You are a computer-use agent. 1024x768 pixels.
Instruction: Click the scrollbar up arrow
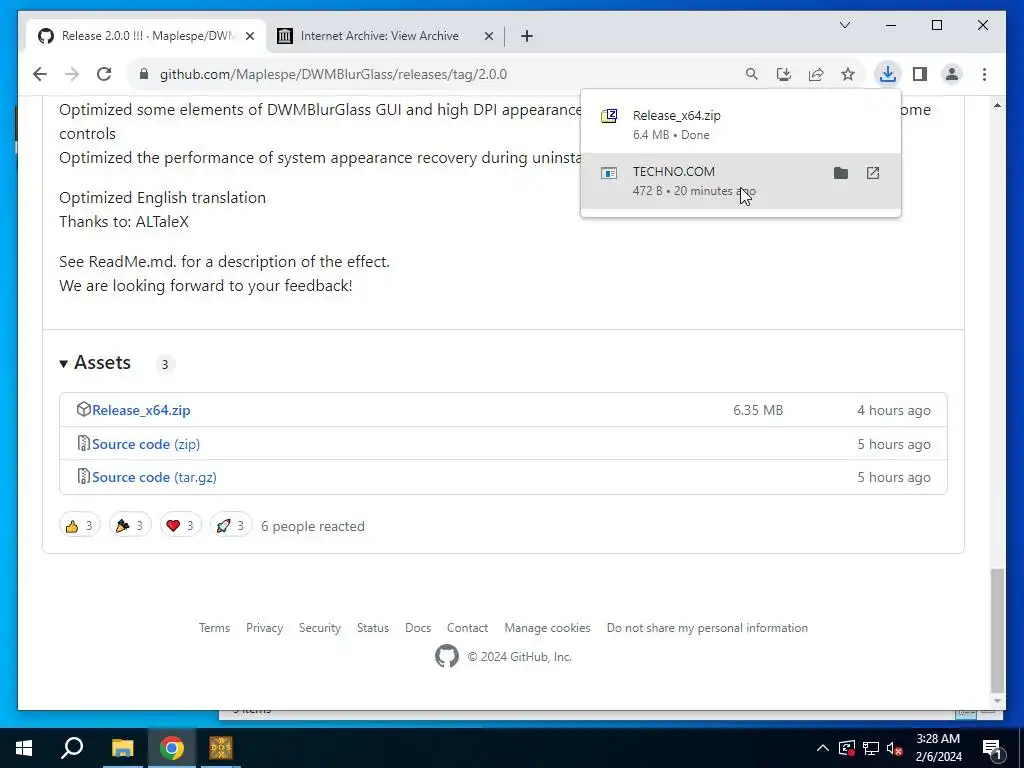pyautogui.click(x=997, y=105)
